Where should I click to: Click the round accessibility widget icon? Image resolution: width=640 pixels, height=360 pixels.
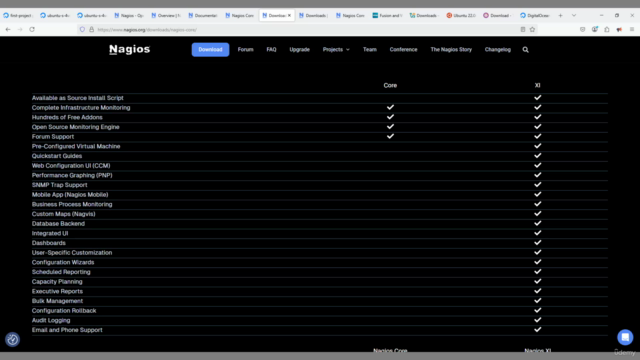pyautogui.click(x=12, y=339)
